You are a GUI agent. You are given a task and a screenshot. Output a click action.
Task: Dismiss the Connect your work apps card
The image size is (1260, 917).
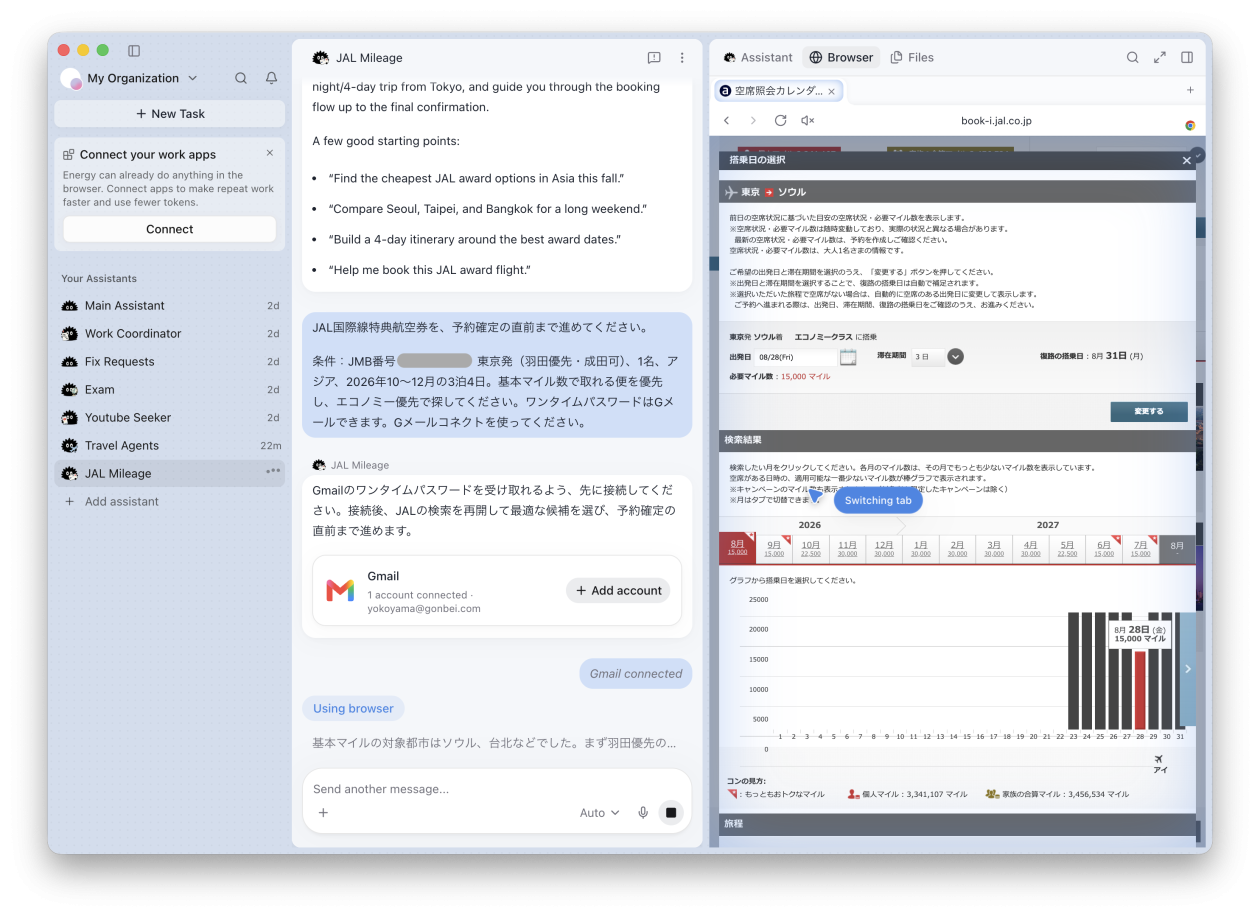(x=270, y=153)
